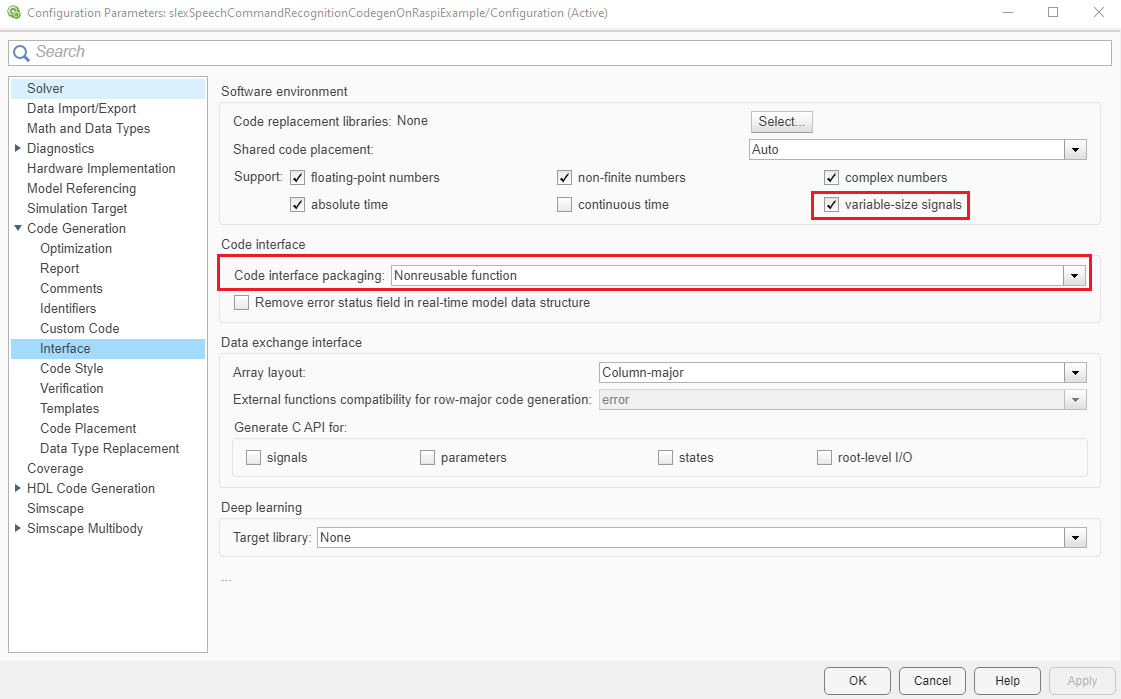The image size is (1121, 699).
Task: Expand HDL Code Generation node
Action: [x=18, y=489]
